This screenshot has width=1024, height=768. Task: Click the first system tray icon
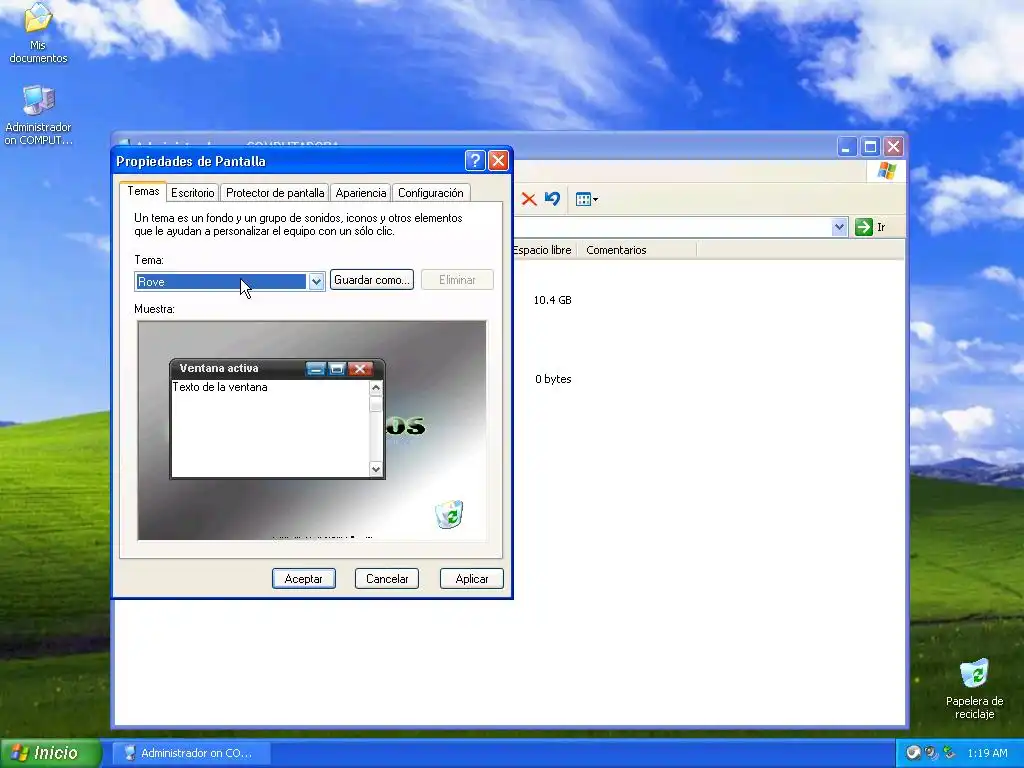pos(912,753)
